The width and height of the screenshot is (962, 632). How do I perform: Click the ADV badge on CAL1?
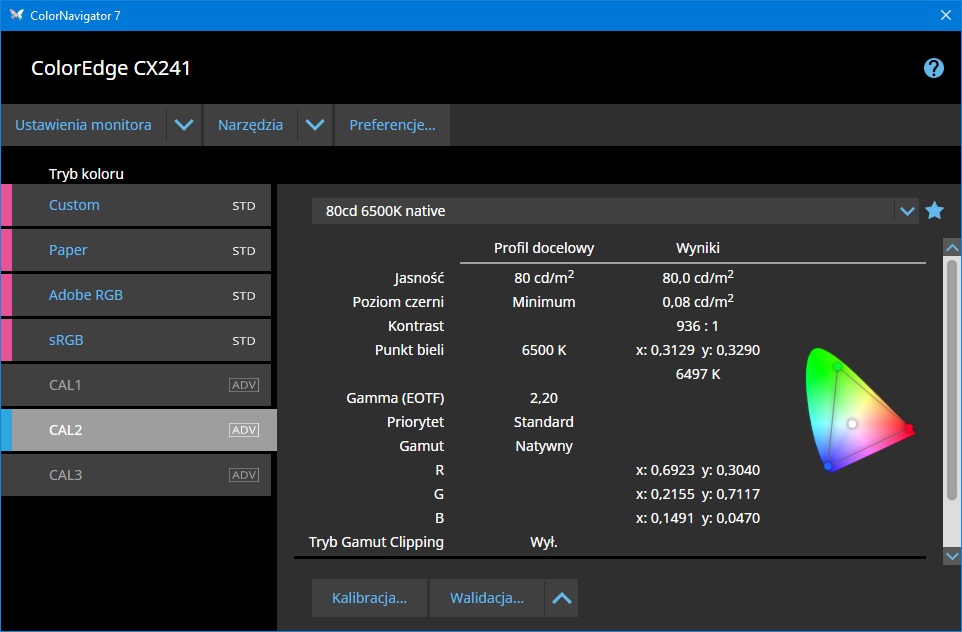tap(244, 385)
